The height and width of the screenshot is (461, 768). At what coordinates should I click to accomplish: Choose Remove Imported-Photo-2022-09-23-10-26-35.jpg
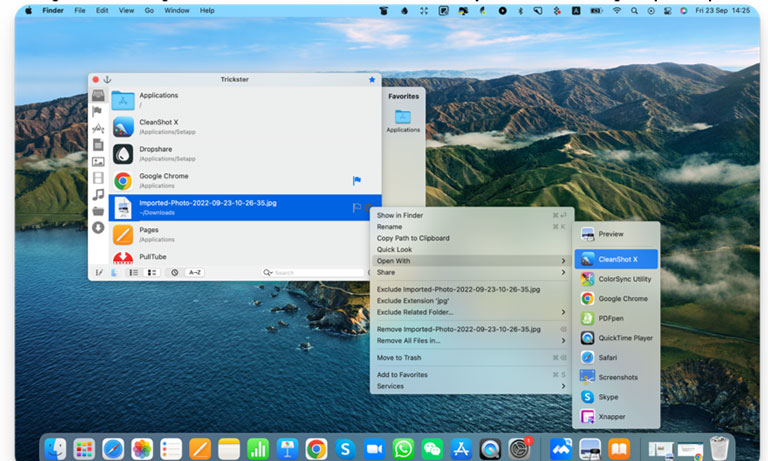coord(472,329)
